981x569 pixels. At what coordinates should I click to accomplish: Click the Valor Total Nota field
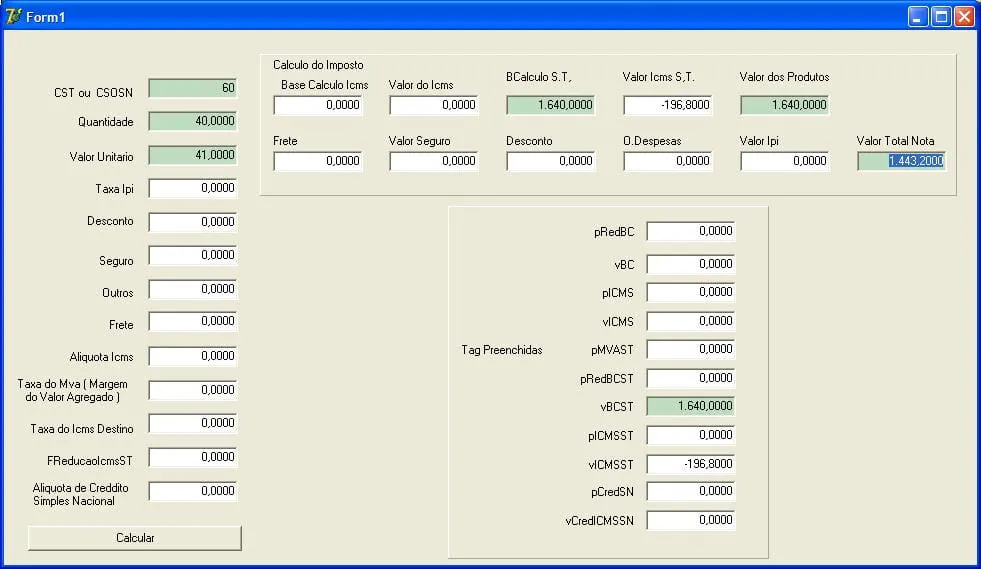[x=901, y=161]
